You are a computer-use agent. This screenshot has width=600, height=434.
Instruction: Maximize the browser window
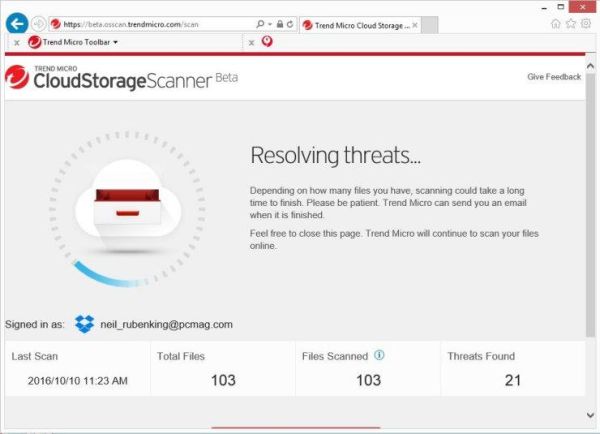click(x=561, y=7)
